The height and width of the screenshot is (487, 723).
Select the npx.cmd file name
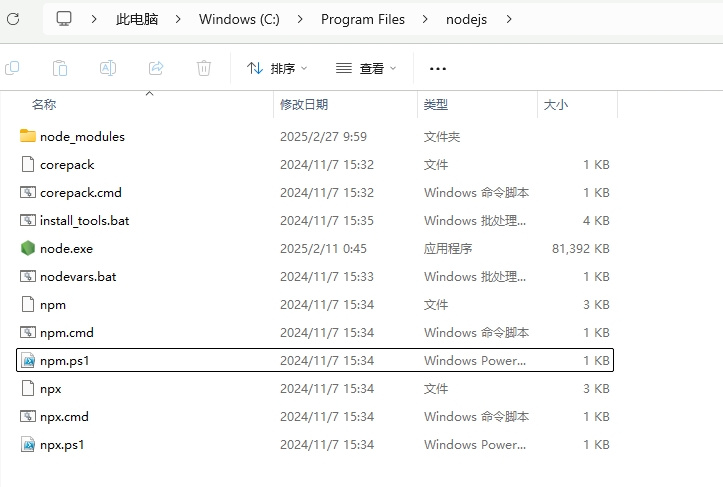[64, 416]
